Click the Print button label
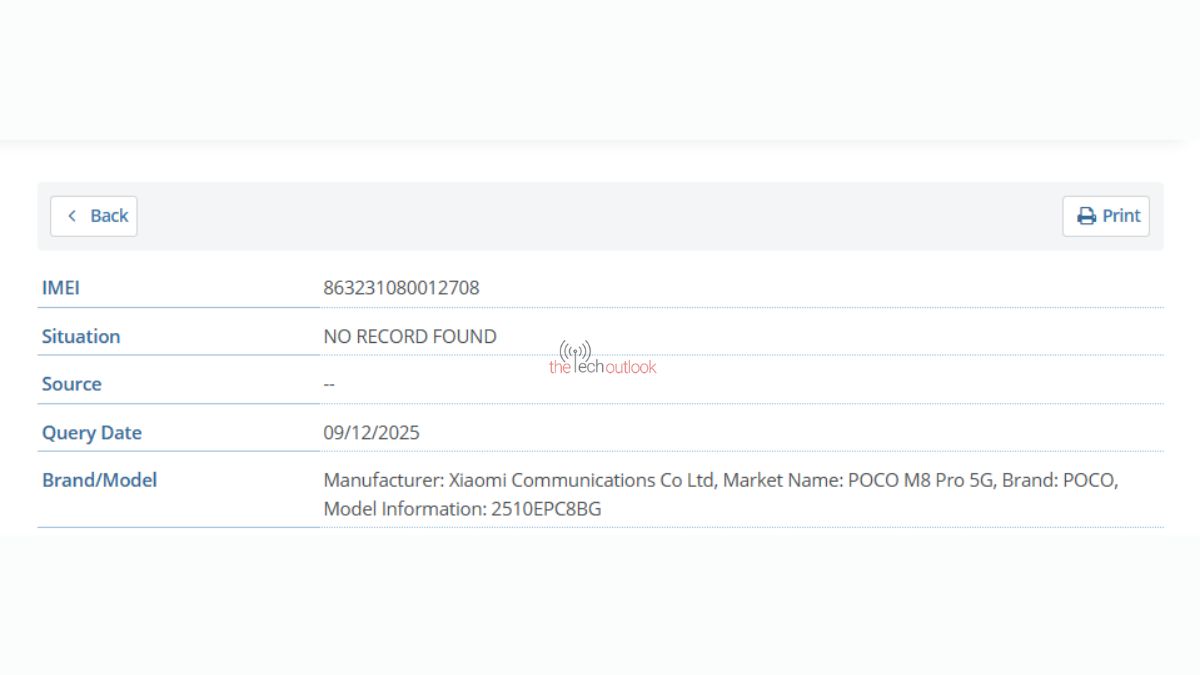 pyautogui.click(x=1121, y=216)
